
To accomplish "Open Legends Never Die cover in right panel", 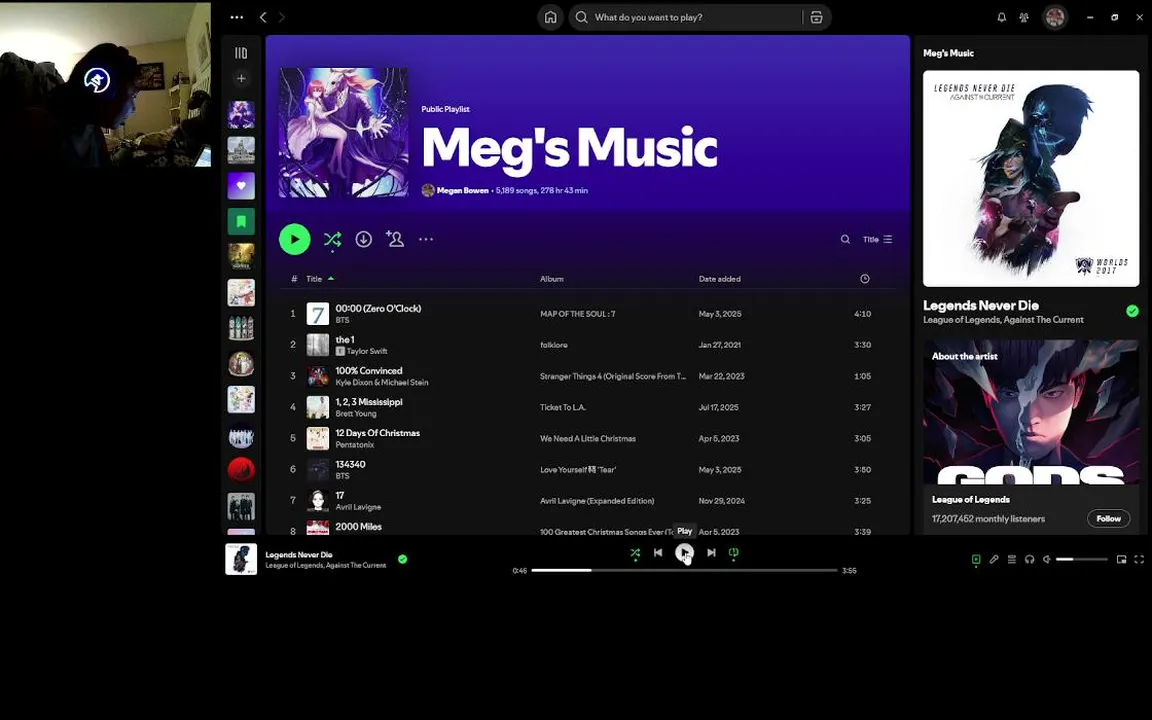I will [x=1031, y=179].
